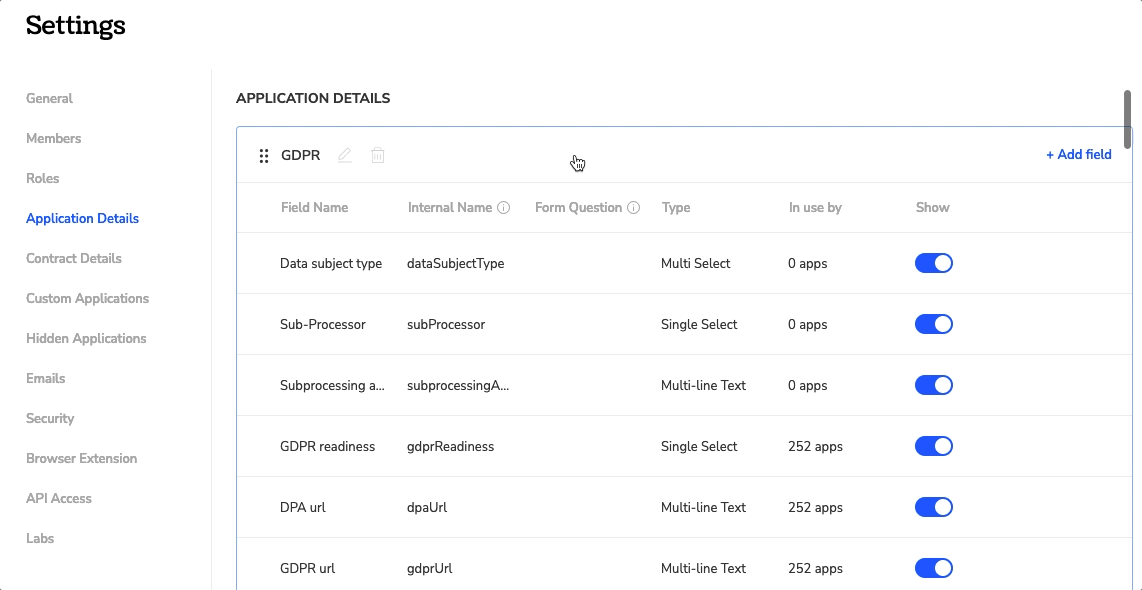Click the + Add field link
The width and height of the screenshot is (1142, 590).
[x=1079, y=154]
